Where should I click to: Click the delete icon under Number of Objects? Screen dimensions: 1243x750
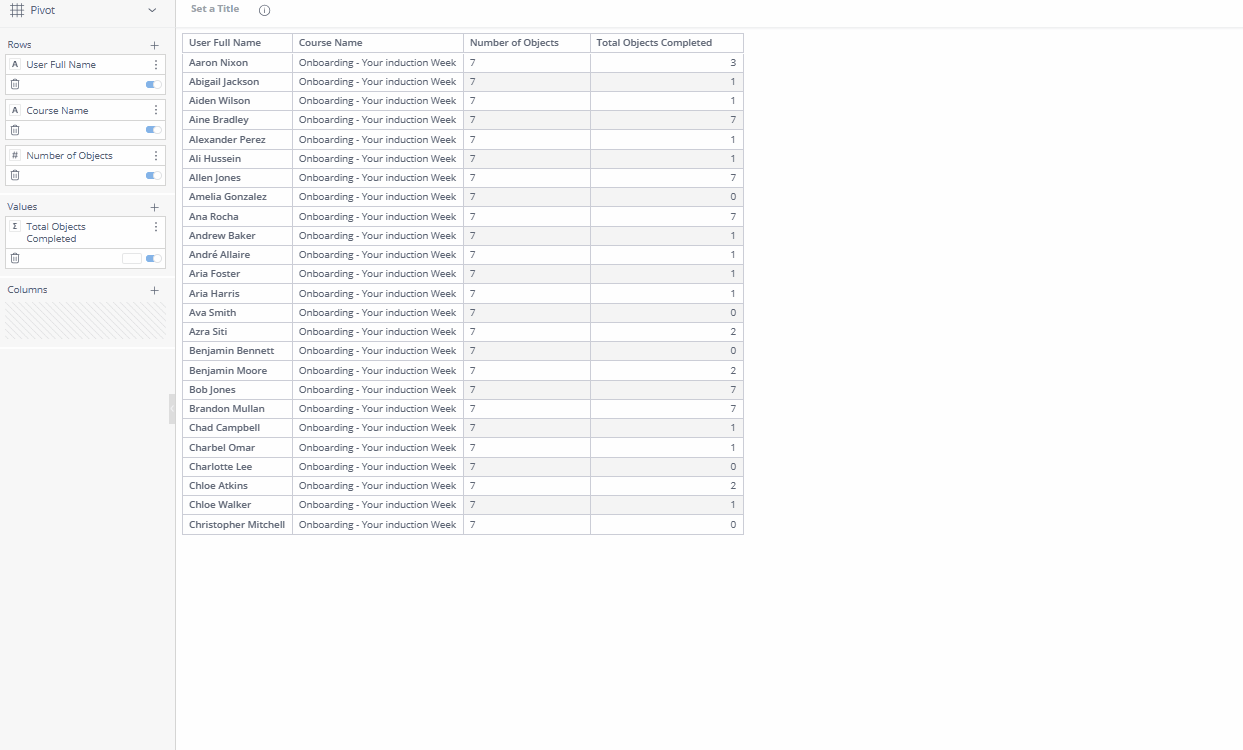(x=15, y=175)
